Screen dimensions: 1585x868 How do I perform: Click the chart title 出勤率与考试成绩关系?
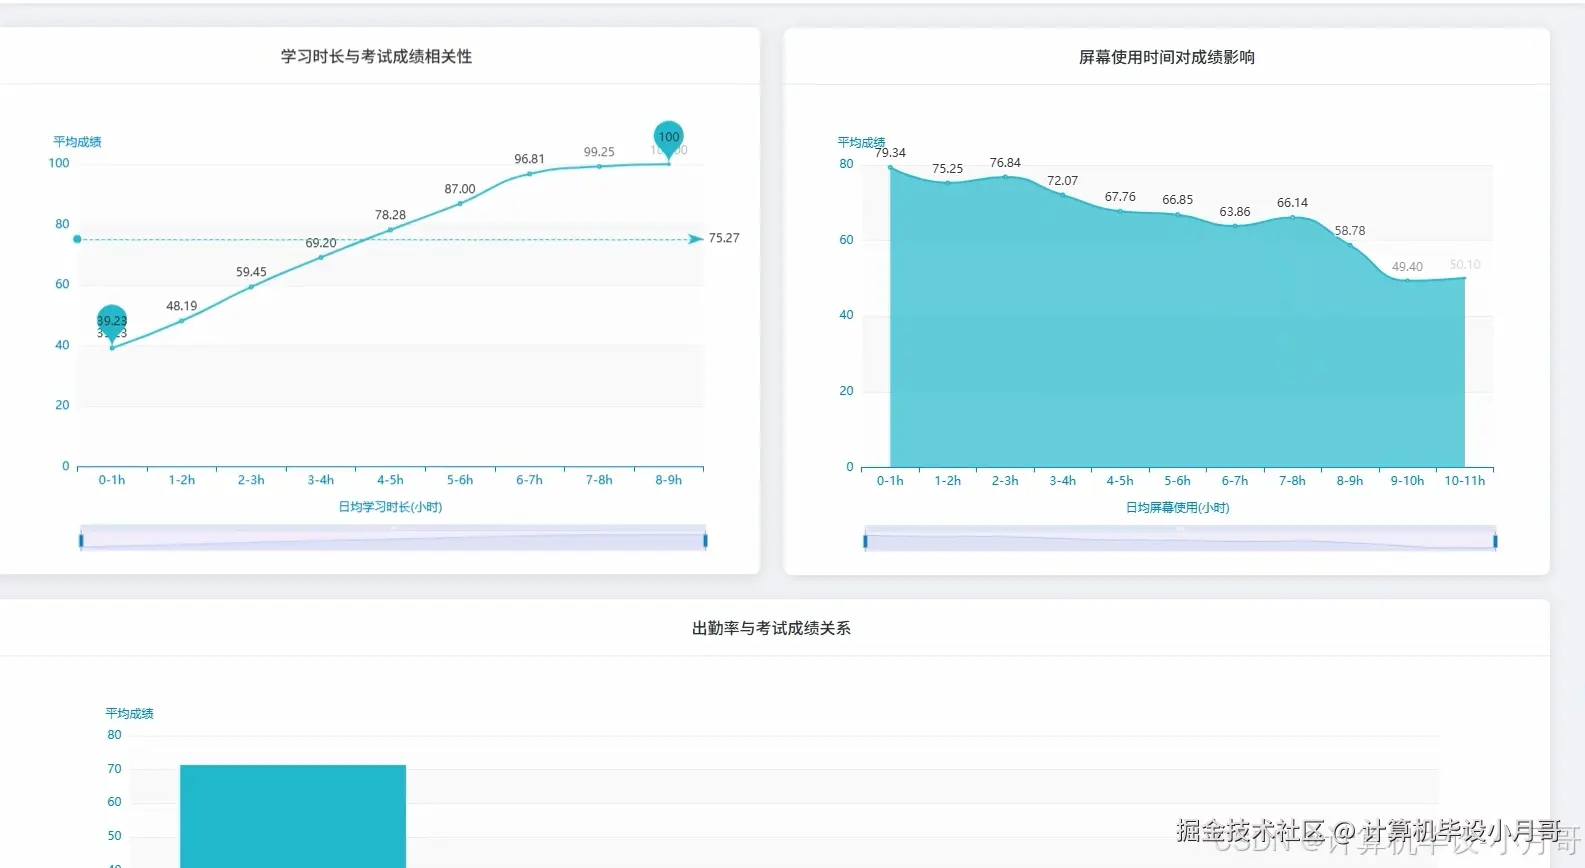click(771, 628)
